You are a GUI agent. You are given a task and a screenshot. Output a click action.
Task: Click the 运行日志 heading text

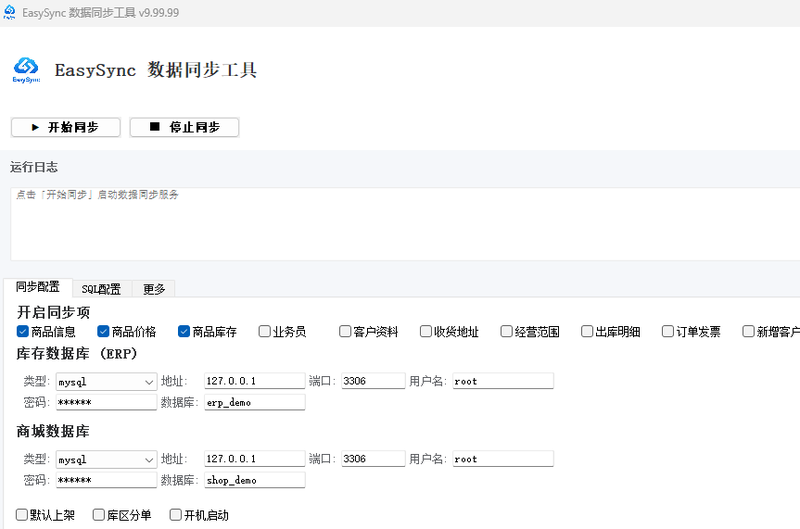pyautogui.click(x=34, y=167)
